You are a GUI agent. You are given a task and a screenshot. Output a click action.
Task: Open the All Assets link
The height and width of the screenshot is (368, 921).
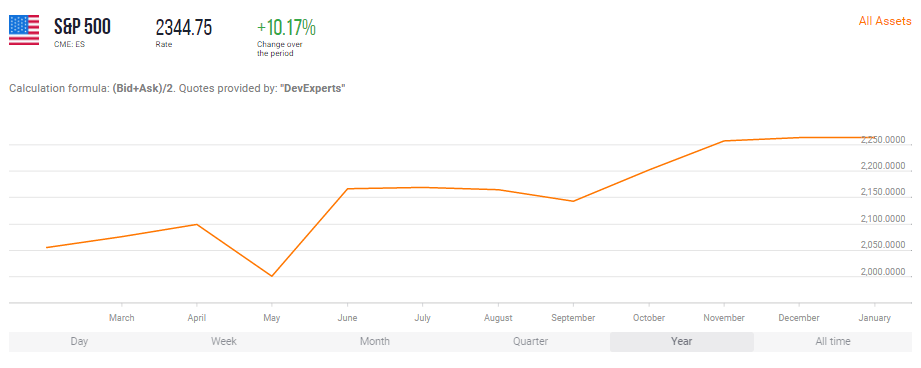[885, 21]
